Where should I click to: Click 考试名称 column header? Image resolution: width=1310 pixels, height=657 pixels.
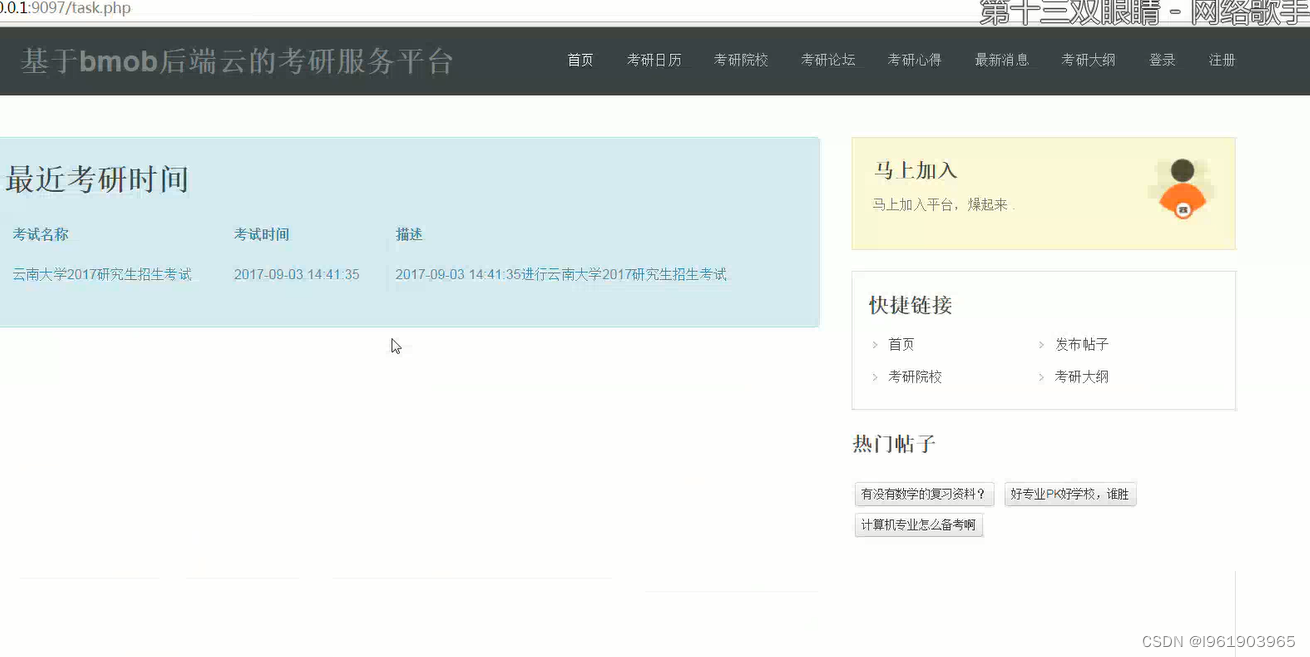(x=41, y=234)
